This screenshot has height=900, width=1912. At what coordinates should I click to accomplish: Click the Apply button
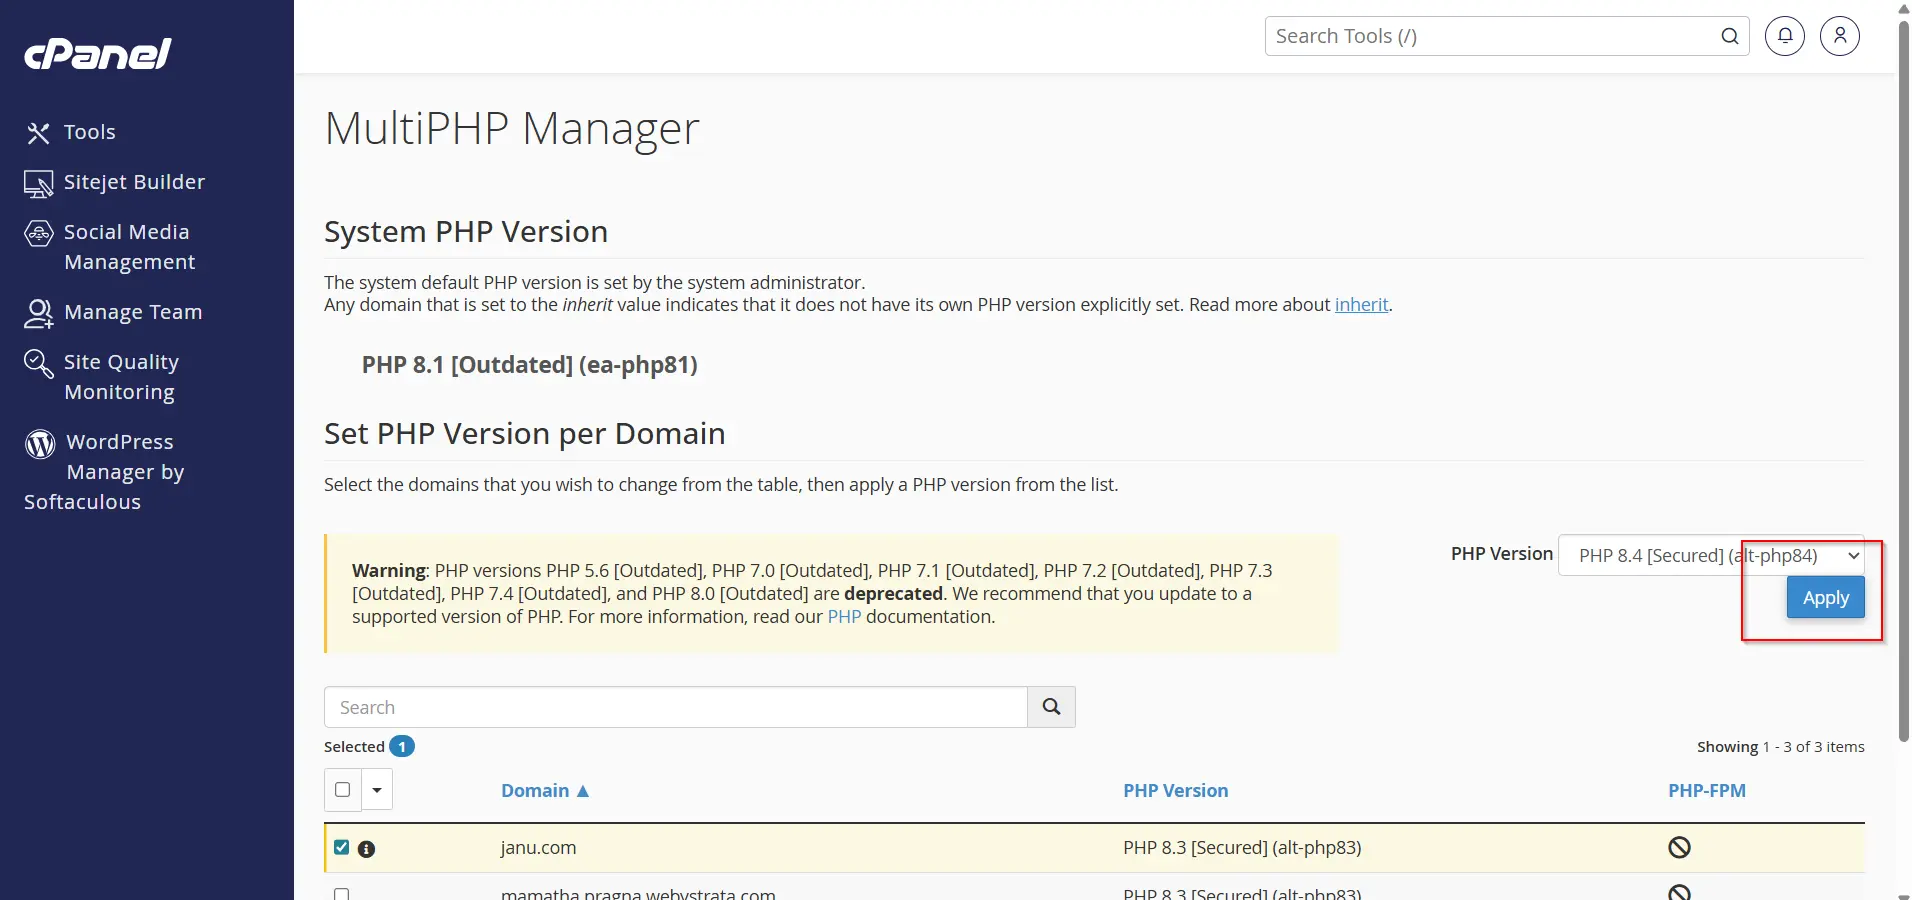click(1825, 597)
